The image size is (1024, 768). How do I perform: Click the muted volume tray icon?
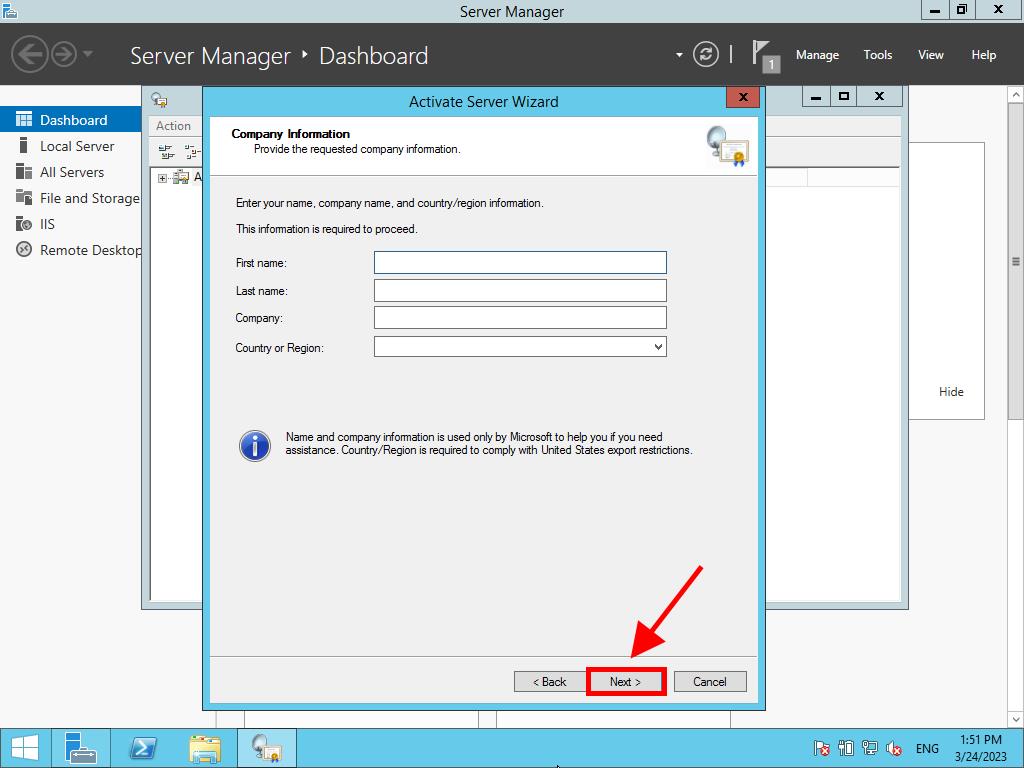(893, 748)
